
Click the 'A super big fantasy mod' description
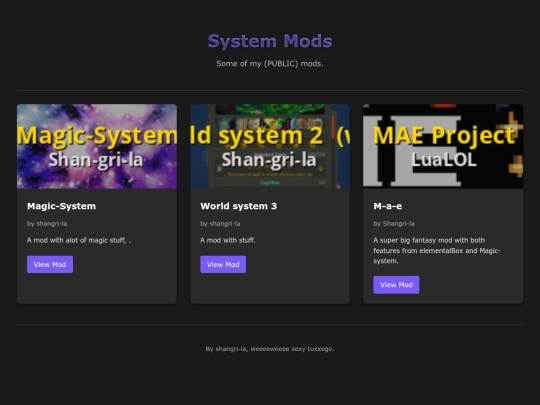tap(437, 250)
